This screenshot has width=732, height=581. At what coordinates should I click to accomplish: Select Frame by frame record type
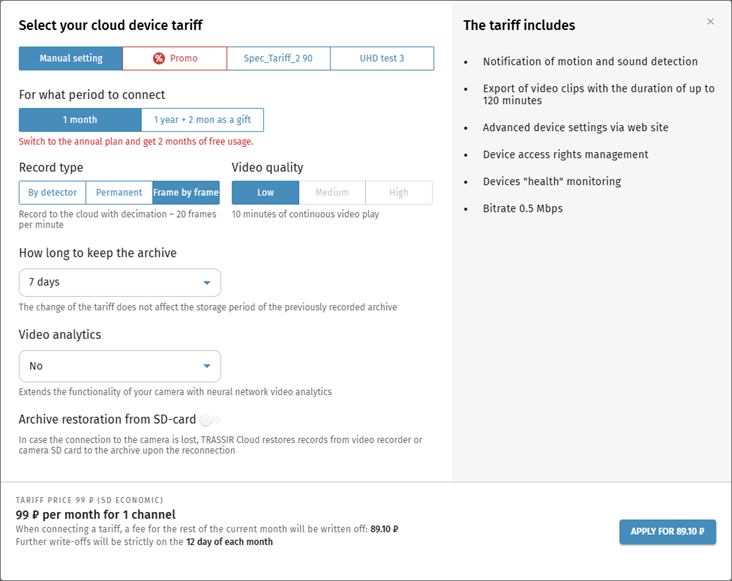pos(186,193)
